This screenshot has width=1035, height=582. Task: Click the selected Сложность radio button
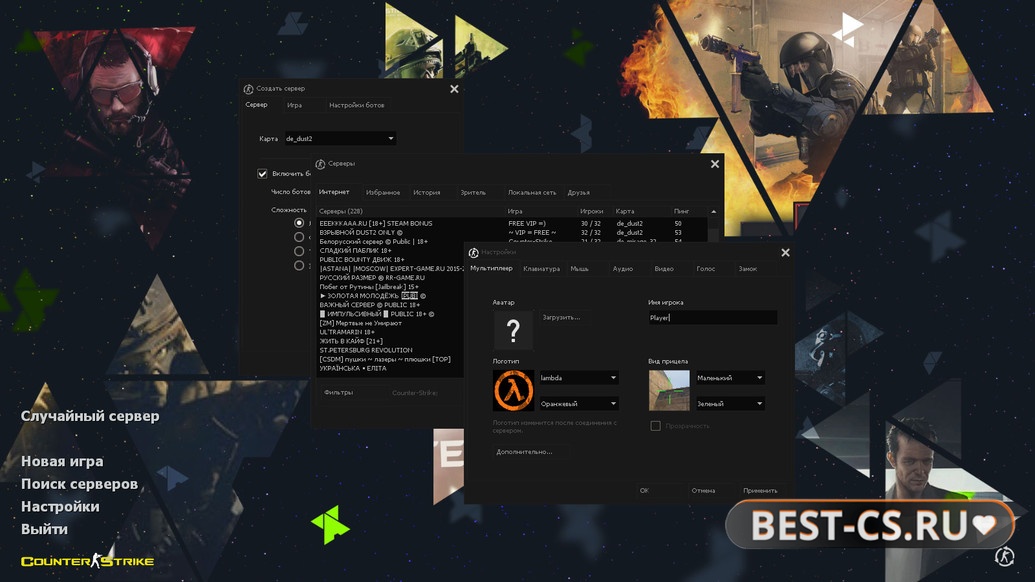299,223
